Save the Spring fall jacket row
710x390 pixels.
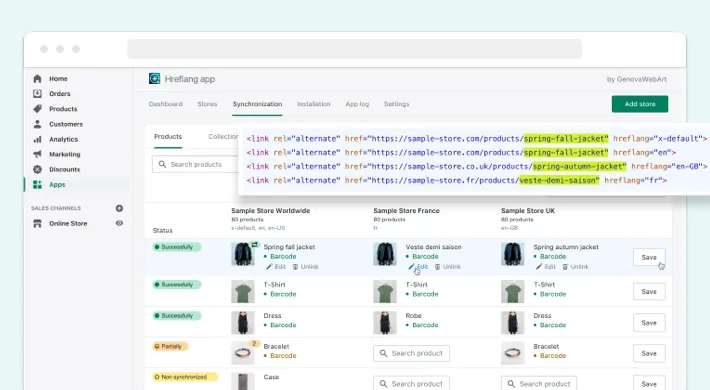pos(649,257)
